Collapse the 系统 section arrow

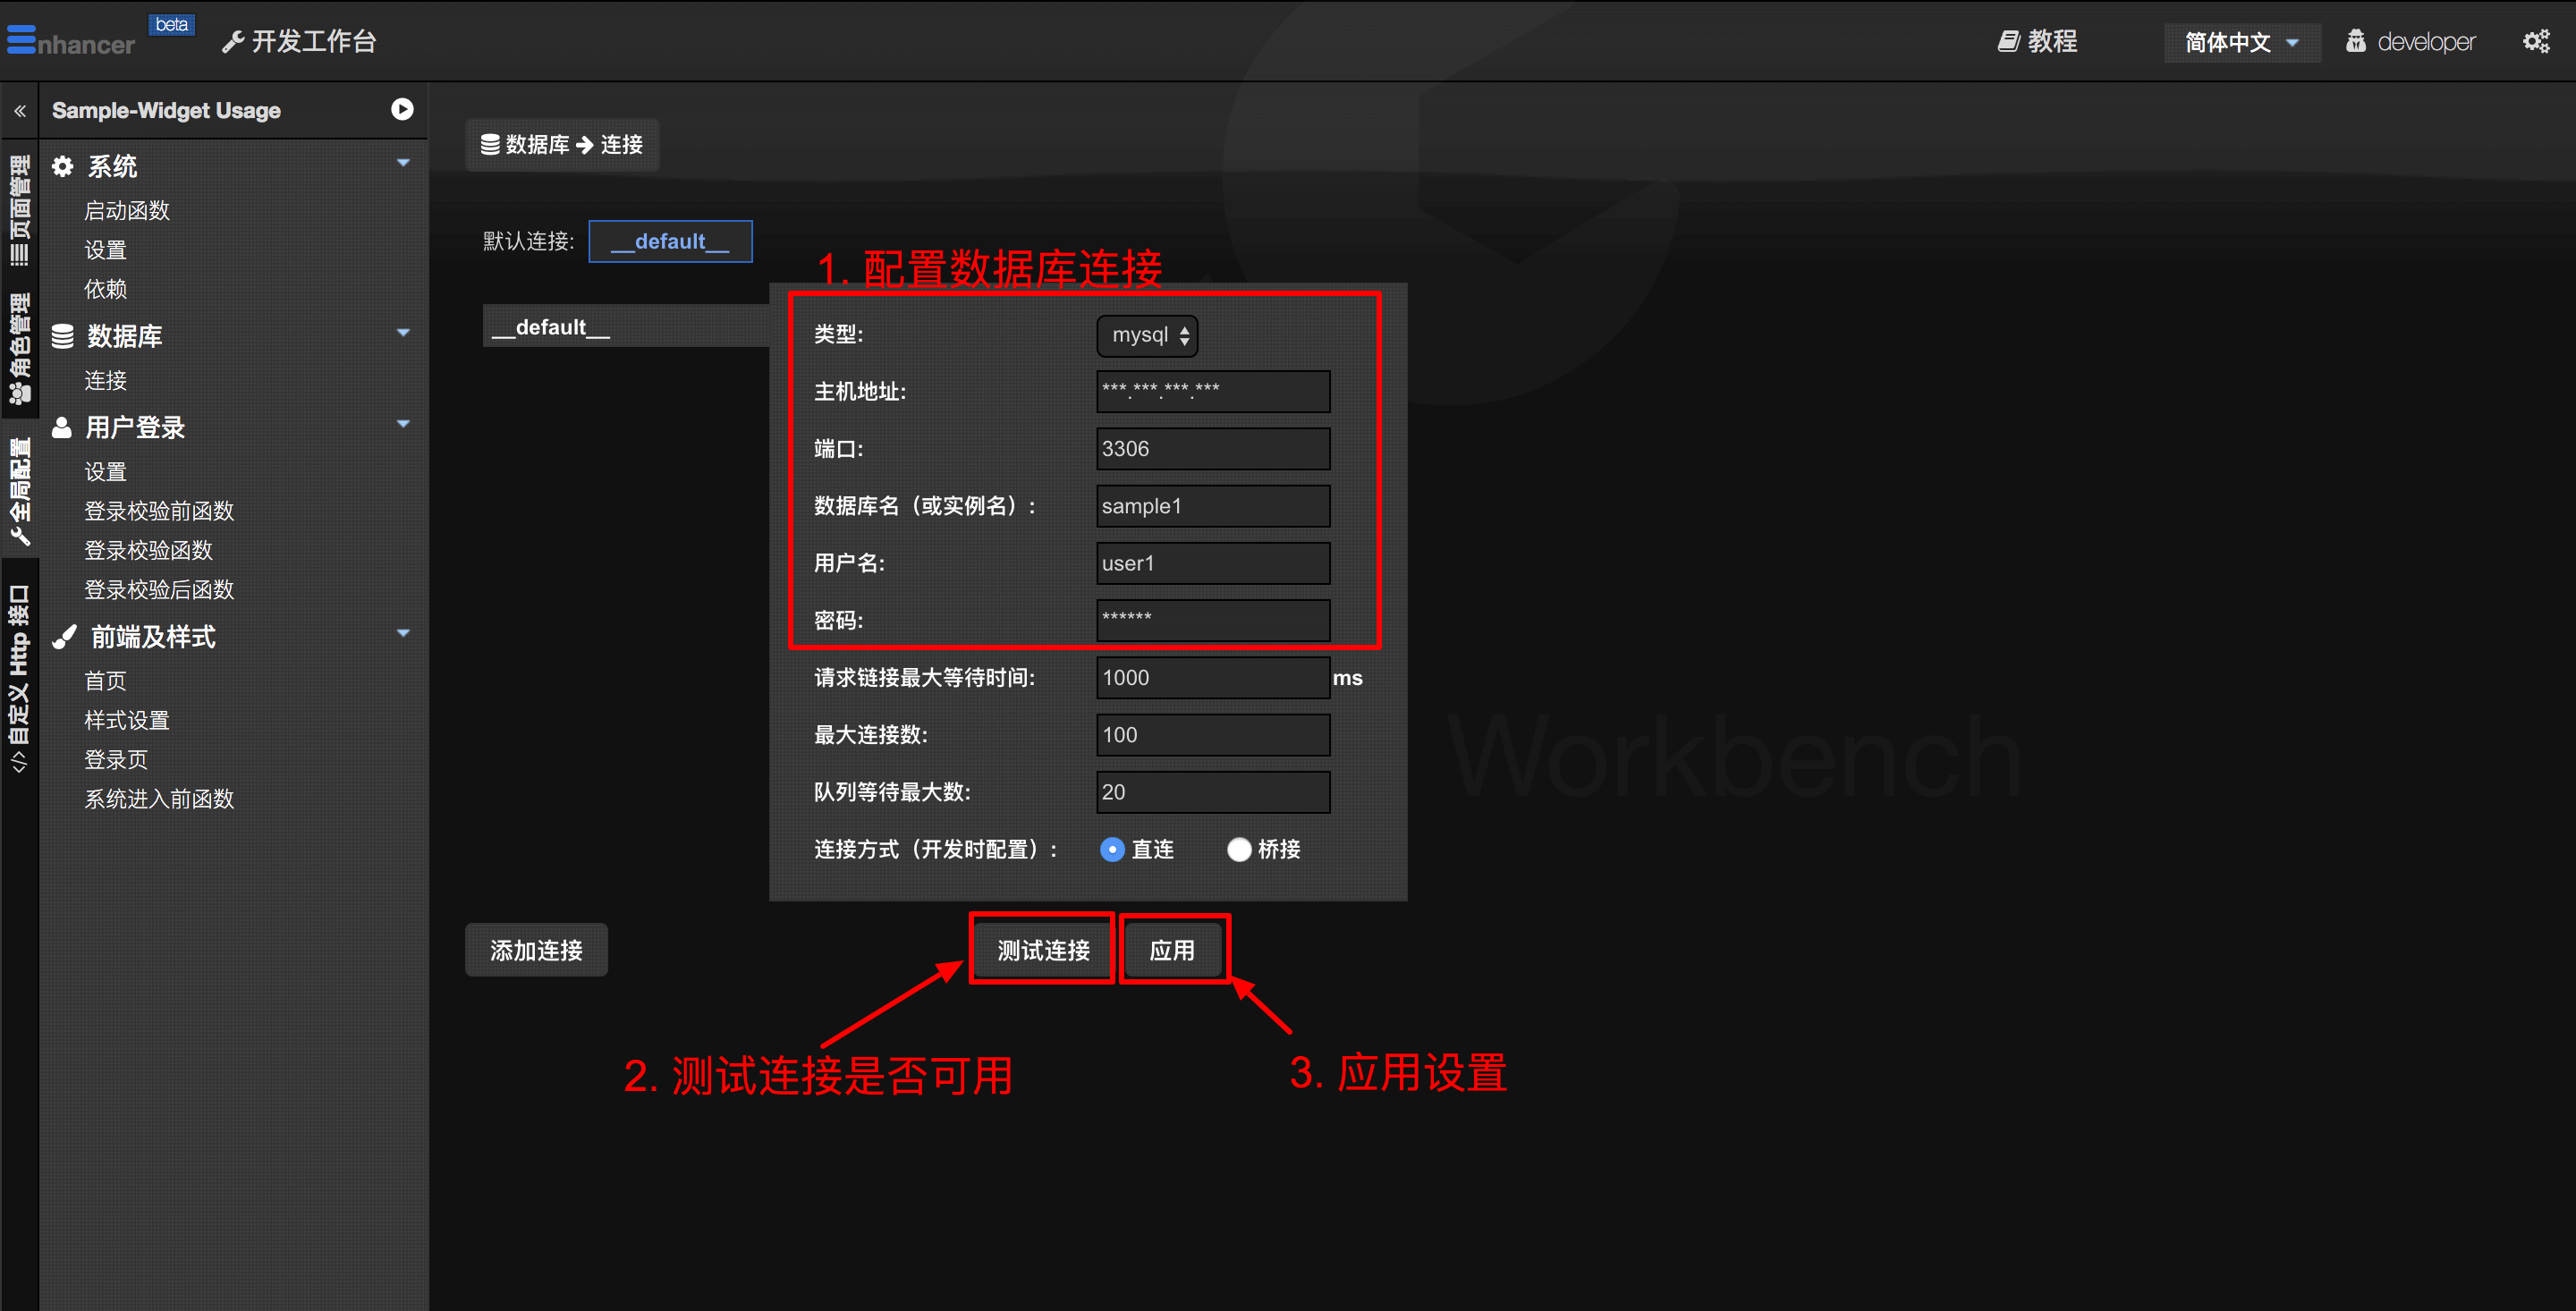pyautogui.click(x=403, y=163)
